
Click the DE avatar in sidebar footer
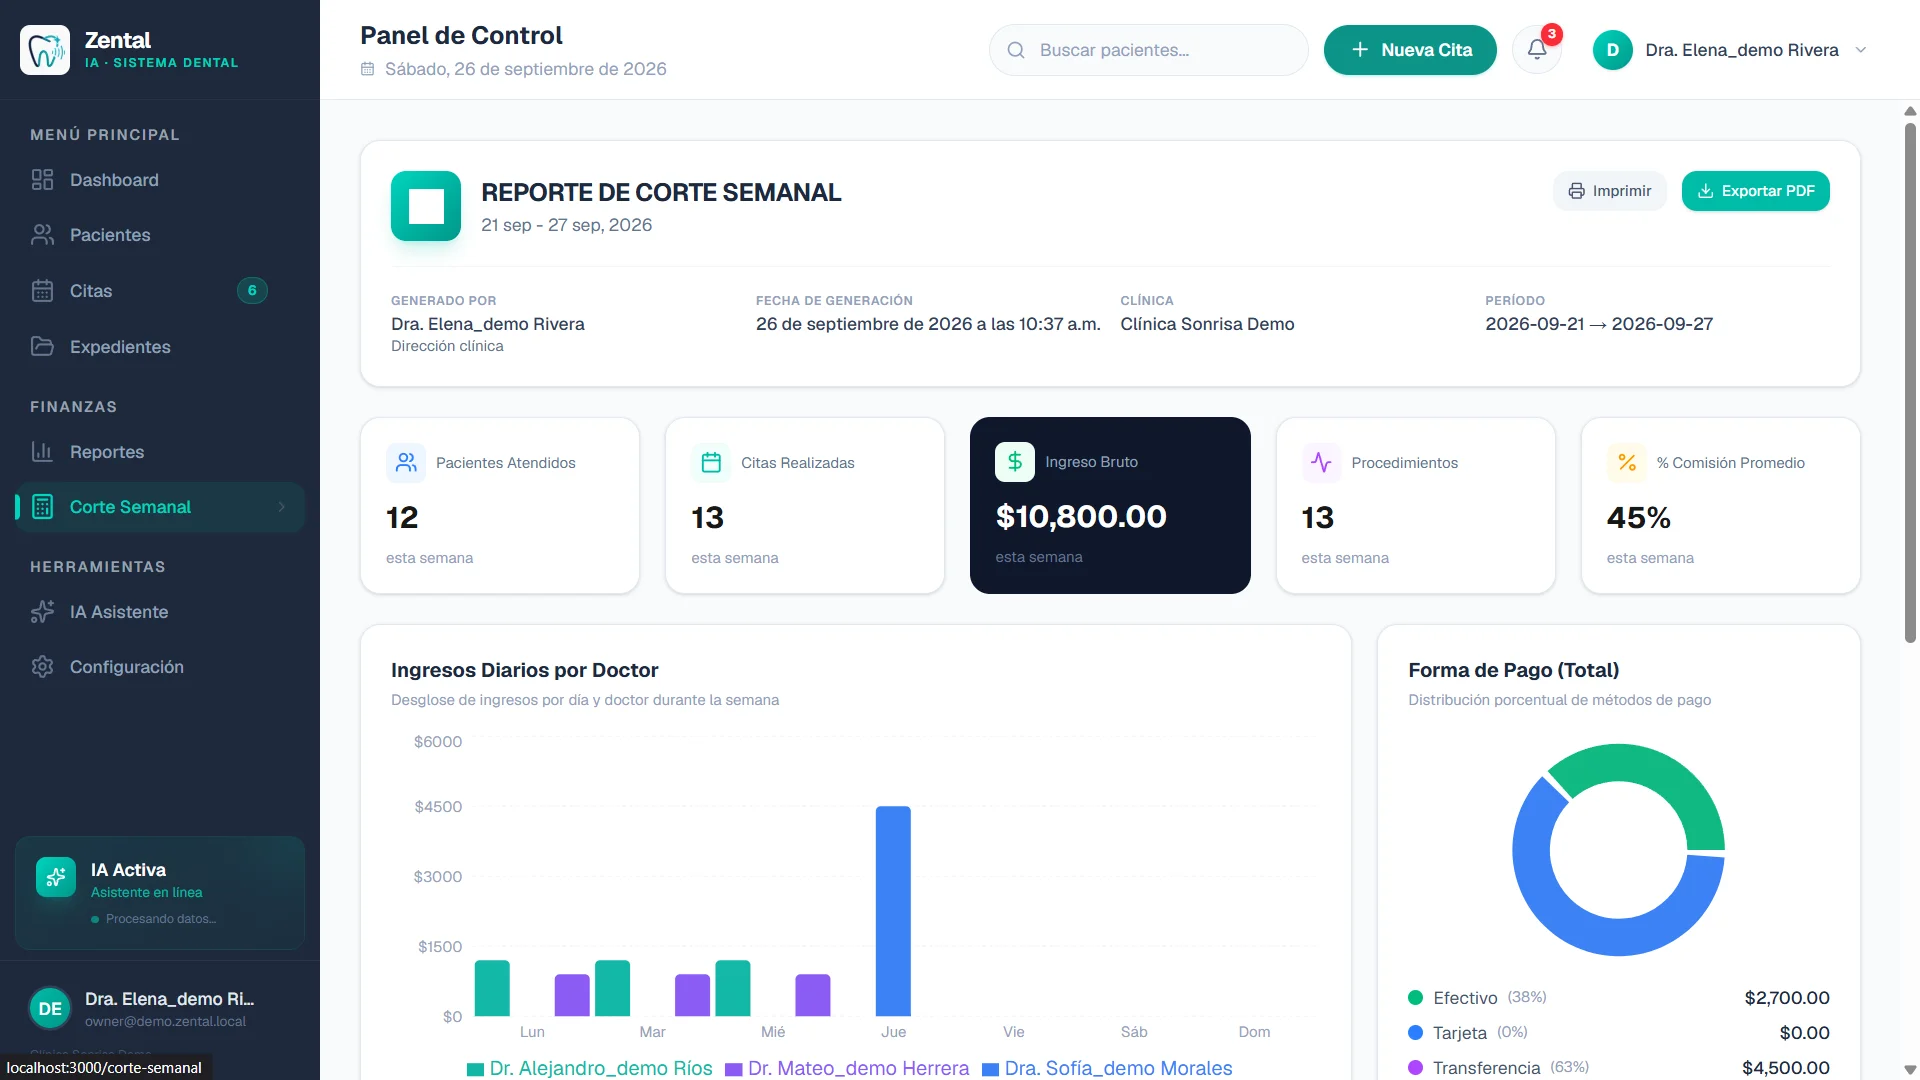pyautogui.click(x=50, y=1009)
